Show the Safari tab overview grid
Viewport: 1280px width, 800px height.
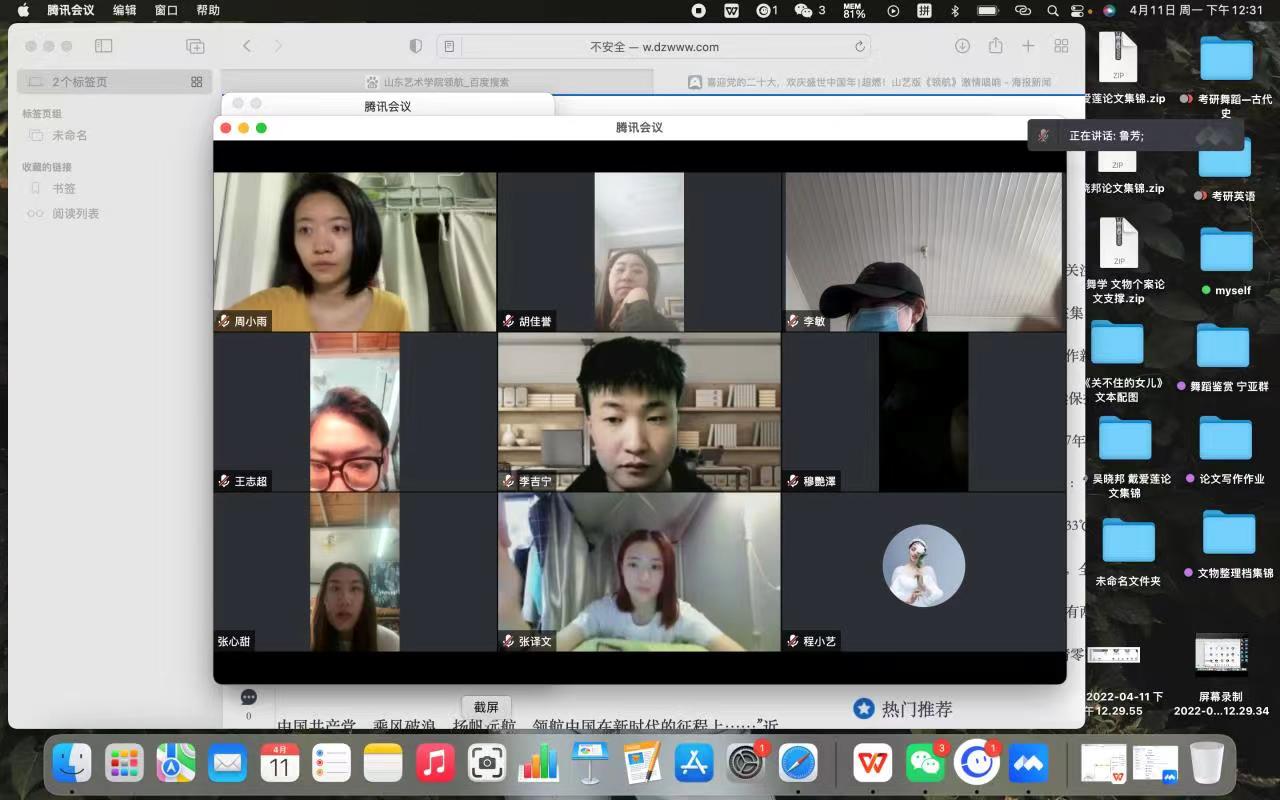(1061, 46)
